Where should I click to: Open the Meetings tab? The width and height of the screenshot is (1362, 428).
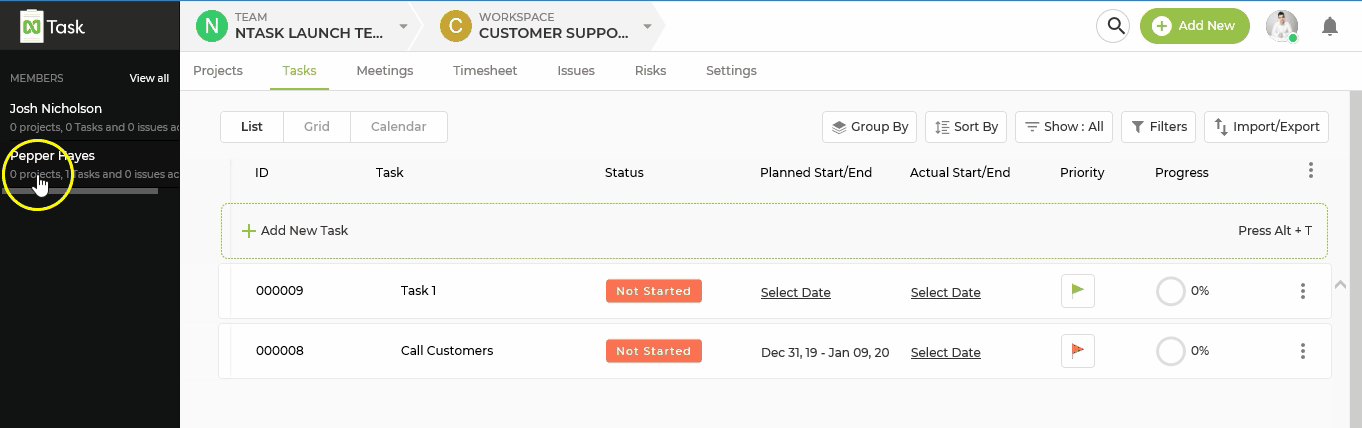pyautogui.click(x=384, y=71)
